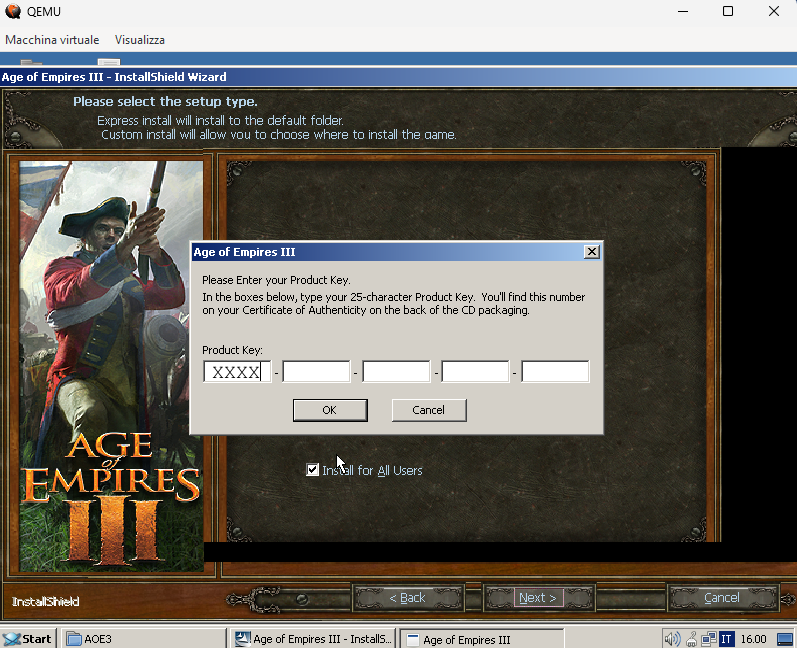
Task: Click the tray clock showing 16.00
Action: (x=753, y=639)
